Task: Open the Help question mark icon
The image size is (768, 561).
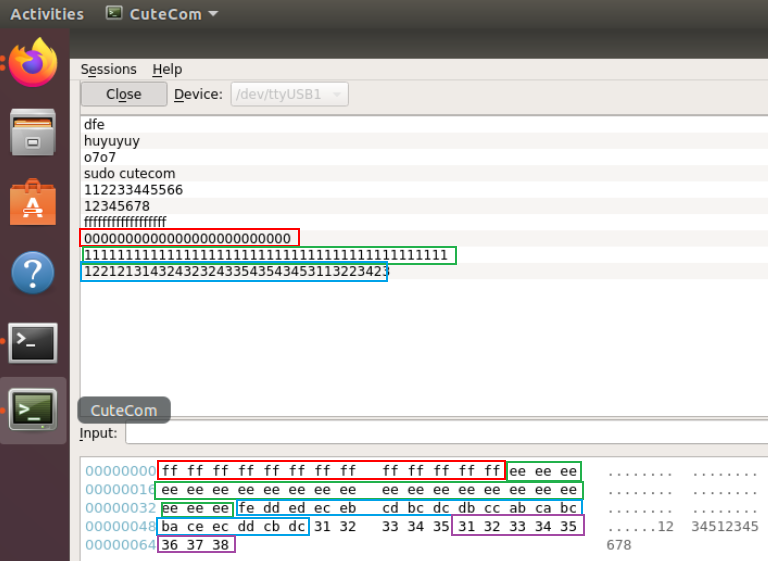Action: click(x=33, y=273)
